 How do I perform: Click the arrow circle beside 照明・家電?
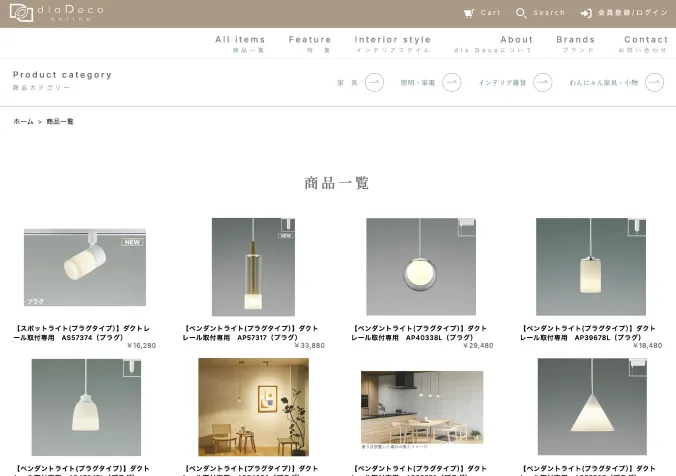tap(451, 83)
